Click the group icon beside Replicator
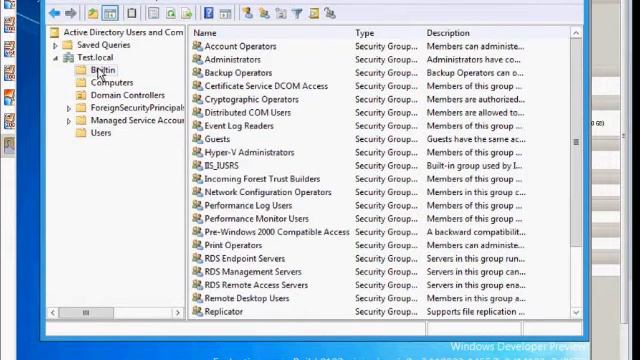This screenshot has width=640, height=360. click(198, 311)
